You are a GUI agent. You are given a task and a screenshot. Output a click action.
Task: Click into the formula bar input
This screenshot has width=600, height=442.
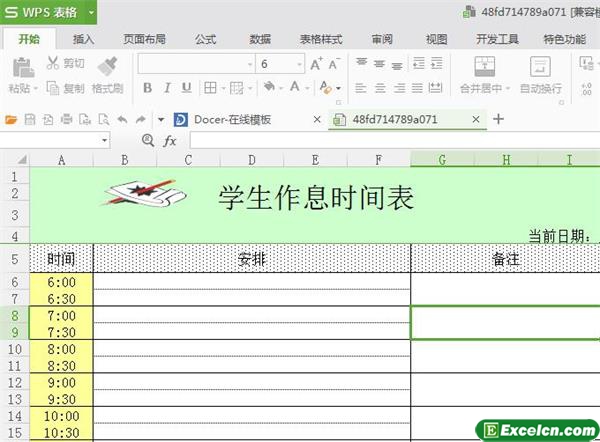click(395, 141)
